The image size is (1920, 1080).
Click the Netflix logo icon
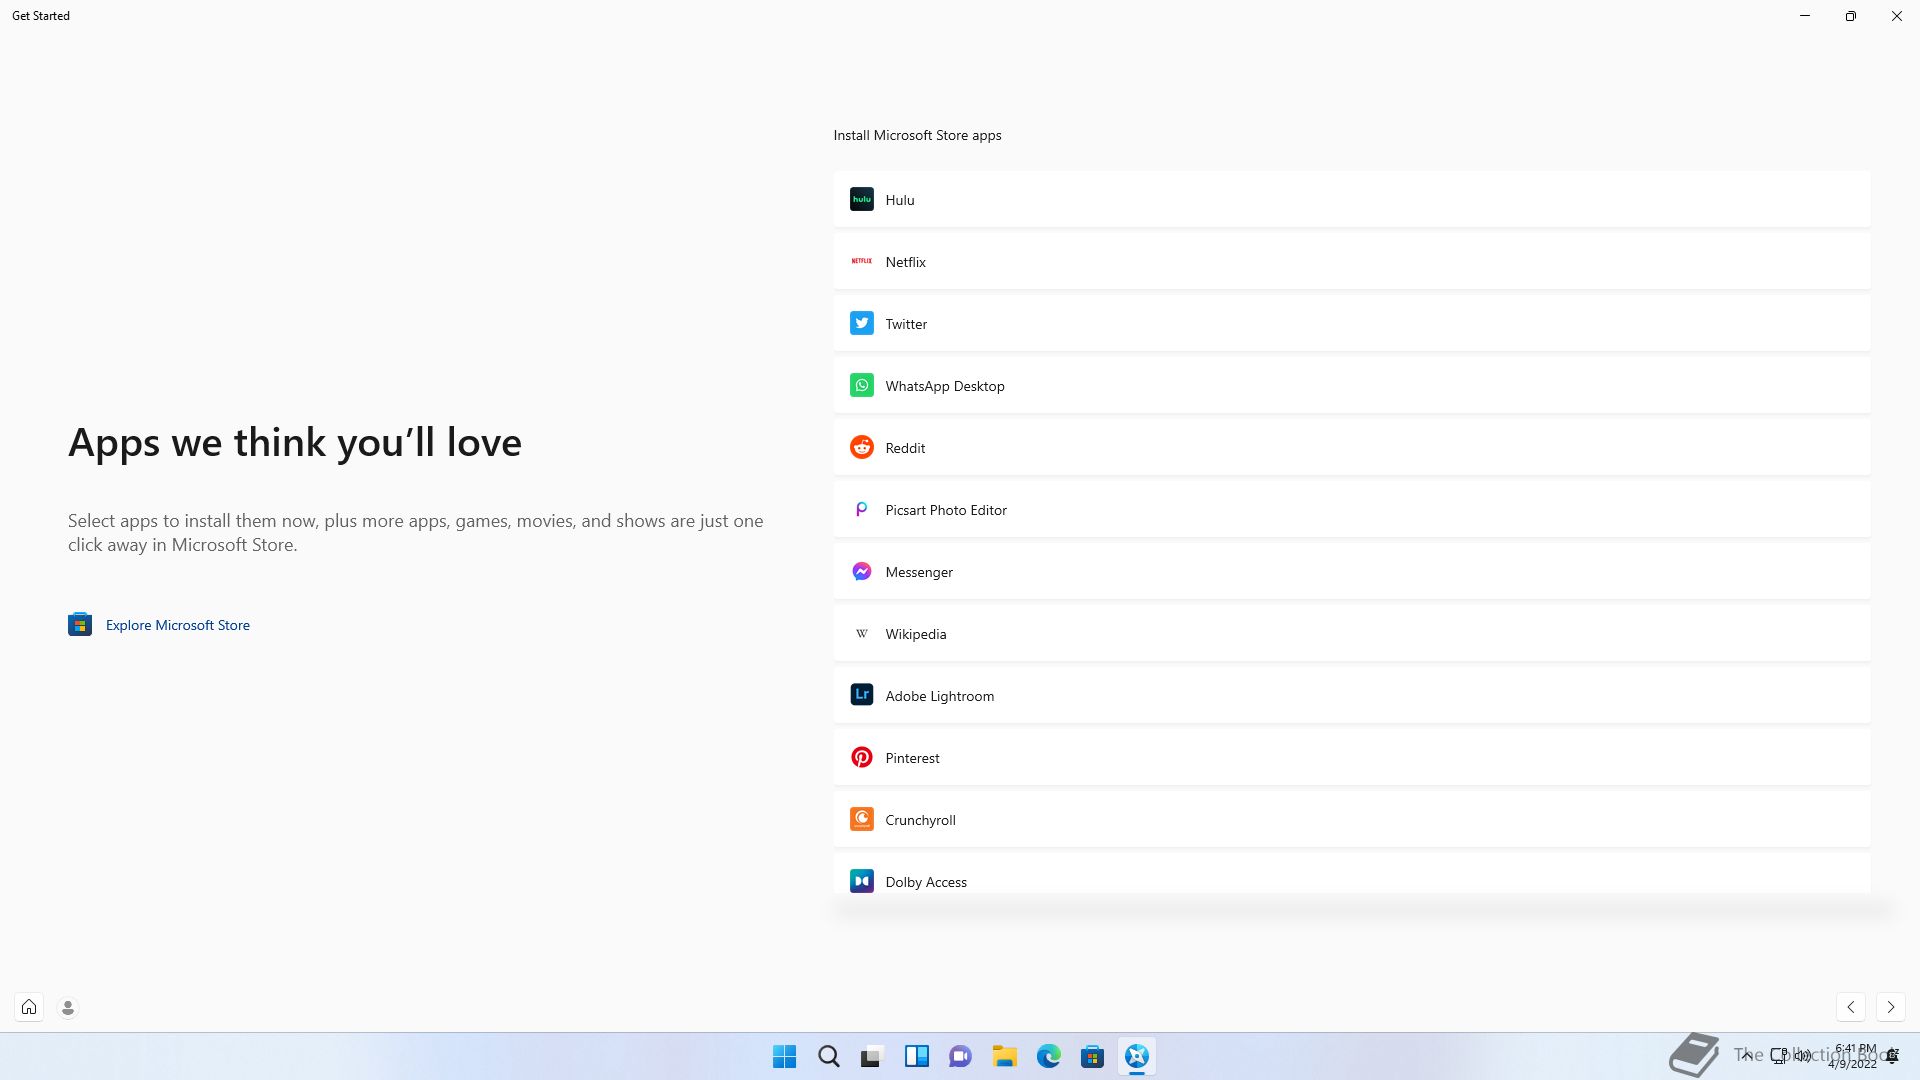861,261
